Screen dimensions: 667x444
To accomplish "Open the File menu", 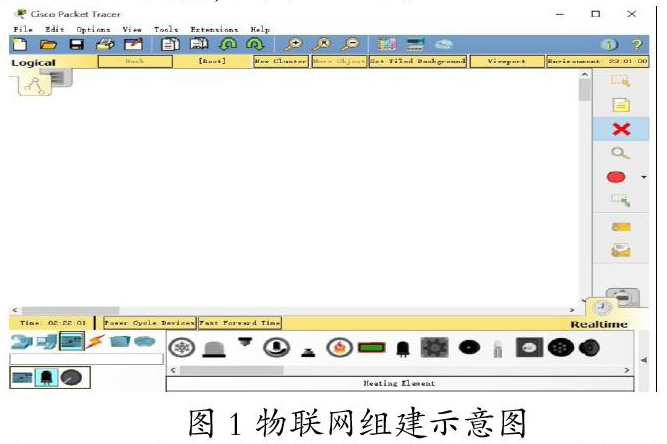I will coord(23,29).
